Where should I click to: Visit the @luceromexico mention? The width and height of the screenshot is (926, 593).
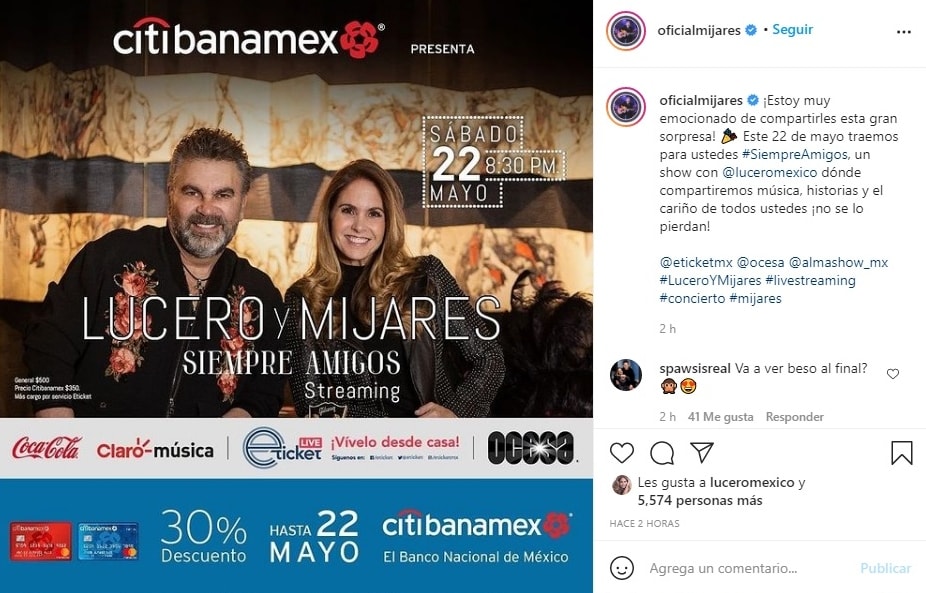pos(770,172)
